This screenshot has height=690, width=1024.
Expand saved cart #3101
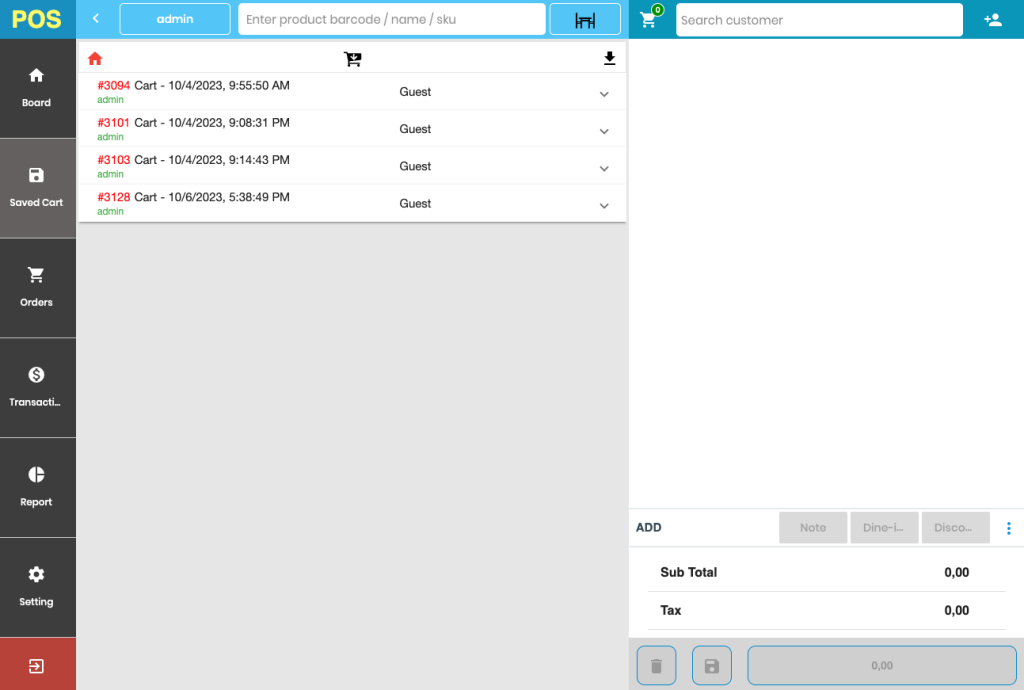coord(604,131)
